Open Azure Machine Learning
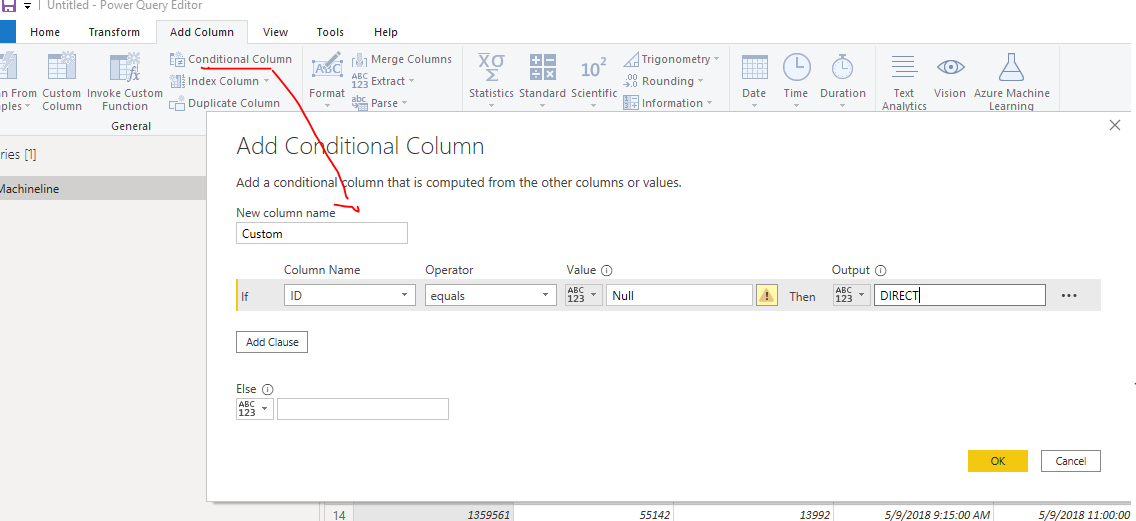The width and height of the screenshot is (1136, 521). pyautogui.click(x=1011, y=81)
